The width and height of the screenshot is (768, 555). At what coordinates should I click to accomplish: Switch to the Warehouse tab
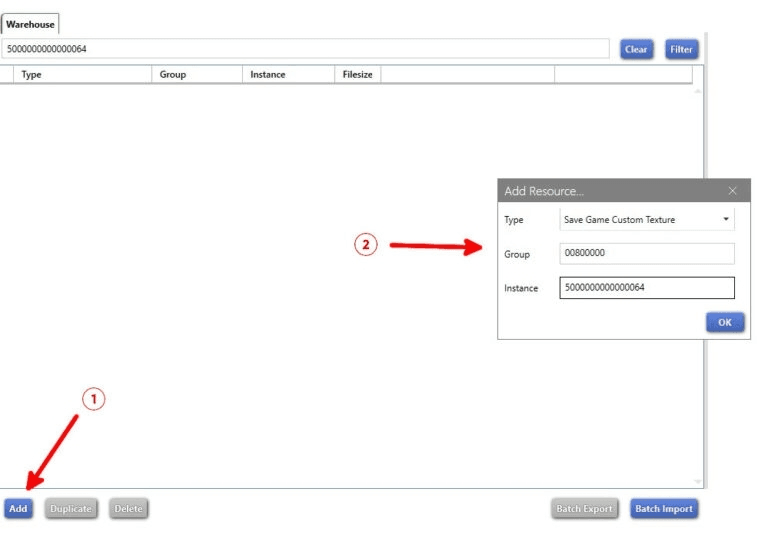30,24
